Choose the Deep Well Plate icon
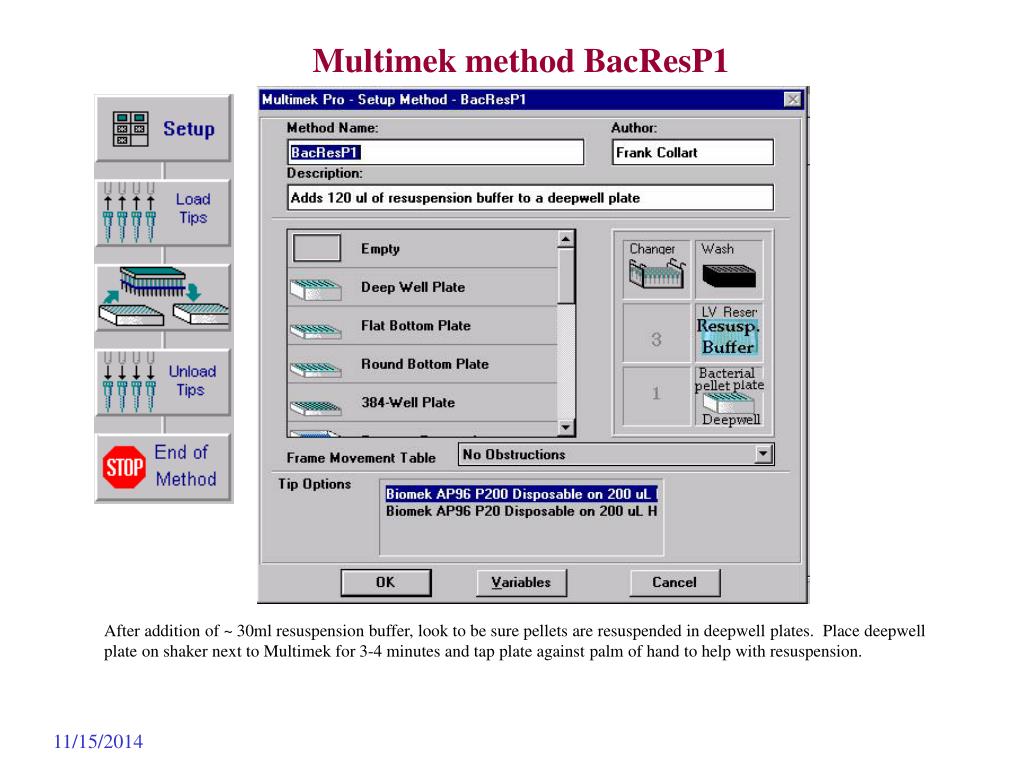This screenshot has width=1024, height=768. pos(315,289)
